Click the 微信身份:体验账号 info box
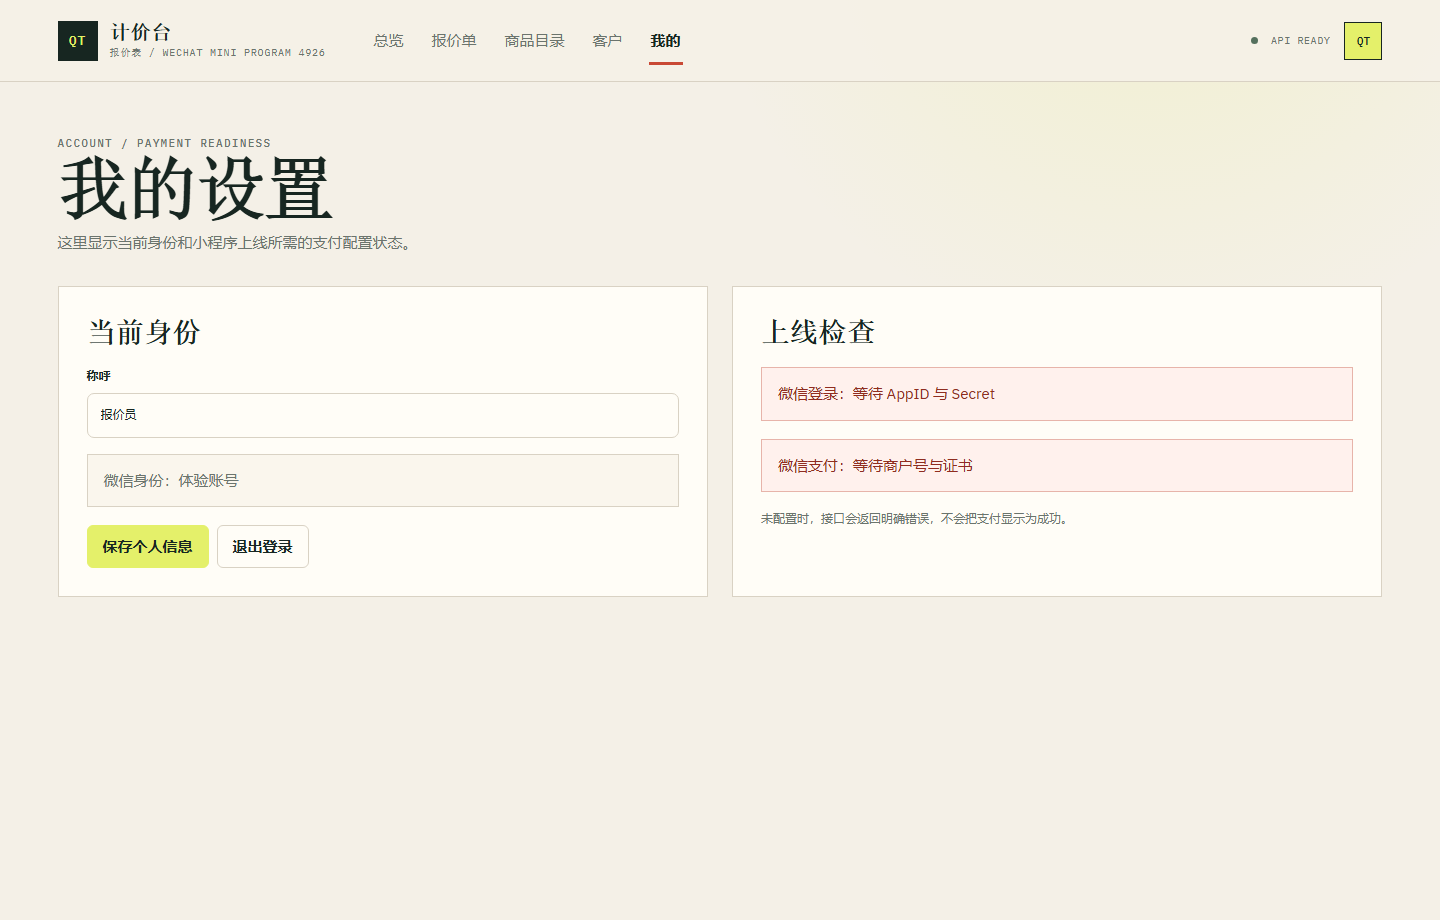 point(383,481)
